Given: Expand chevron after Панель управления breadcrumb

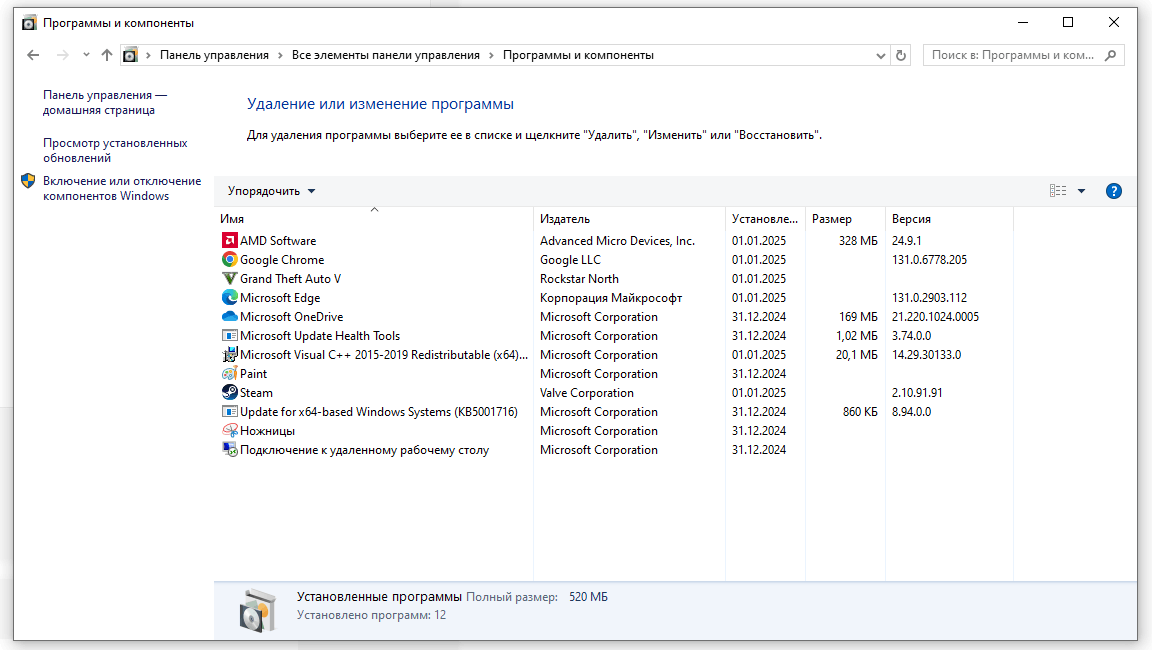Looking at the screenshot, I should click(280, 55).
